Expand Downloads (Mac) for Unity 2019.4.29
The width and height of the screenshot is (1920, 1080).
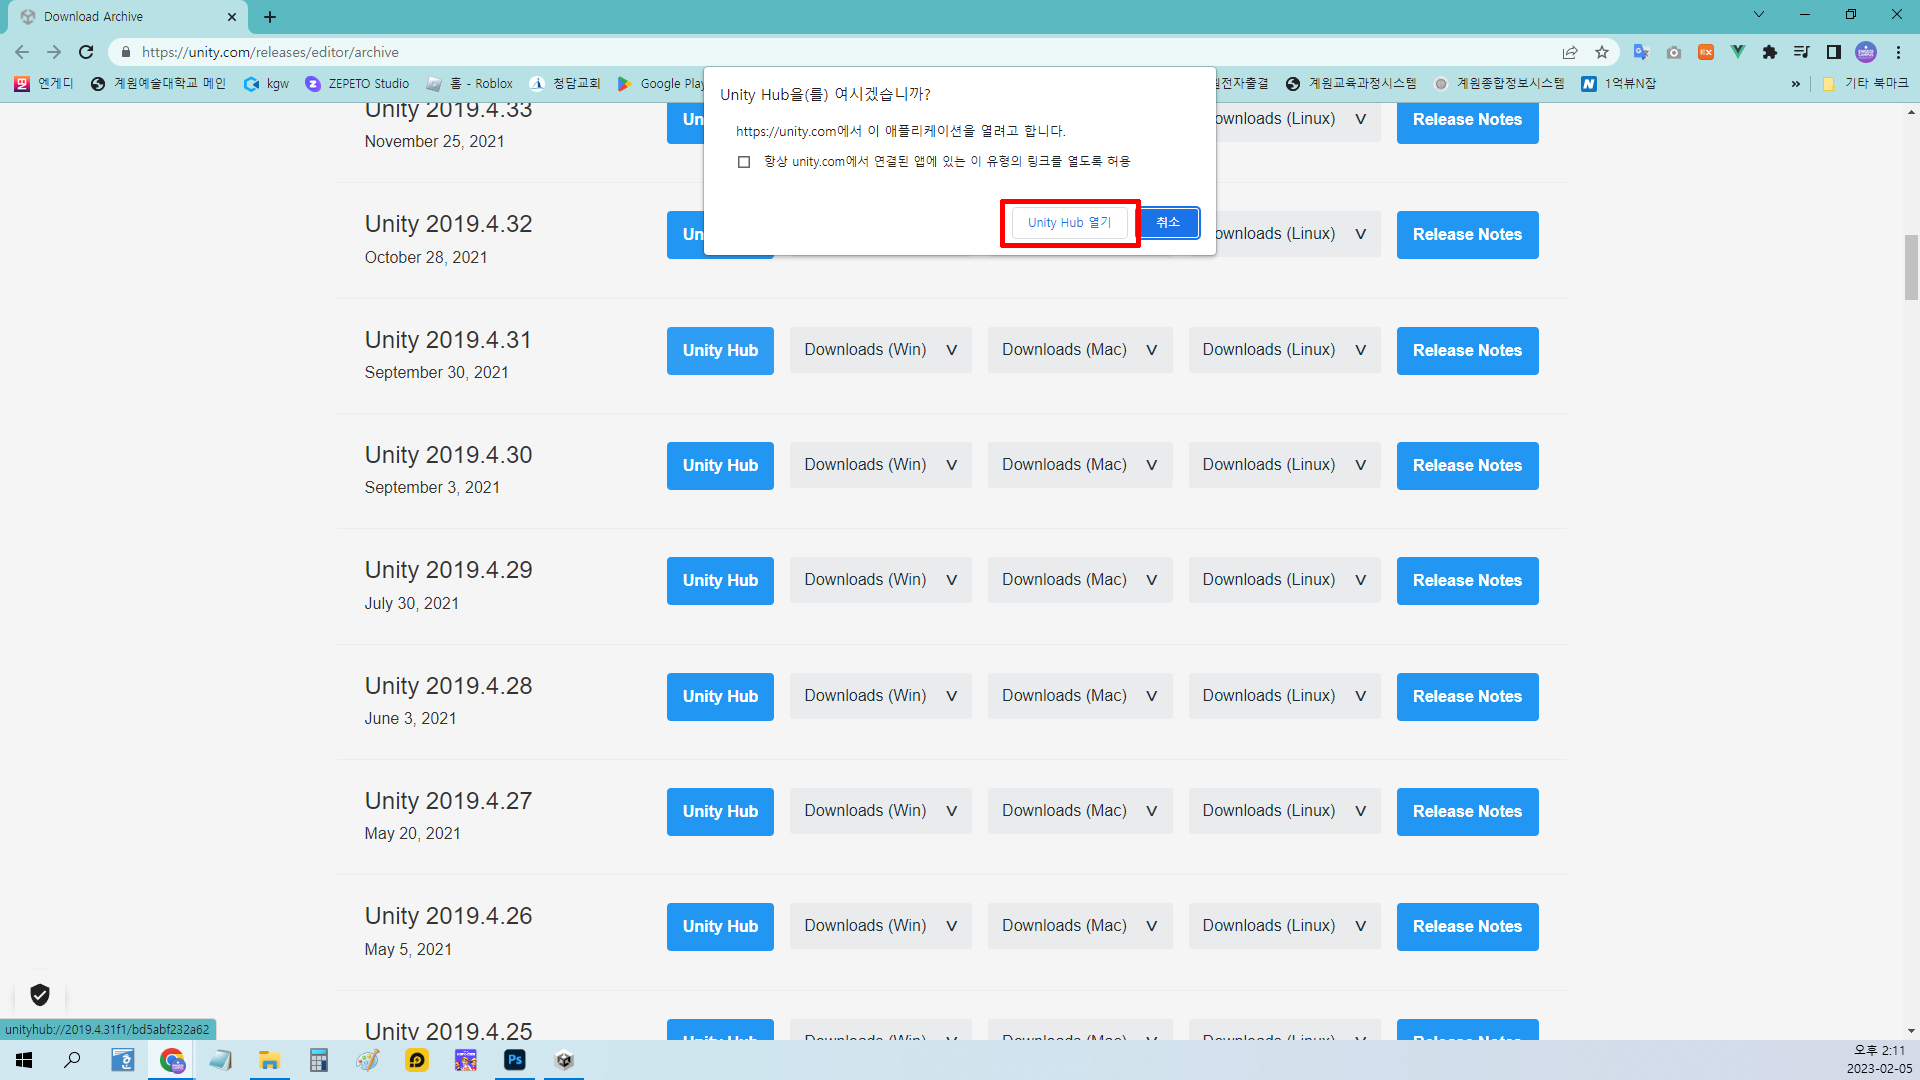click(1079, 580)
